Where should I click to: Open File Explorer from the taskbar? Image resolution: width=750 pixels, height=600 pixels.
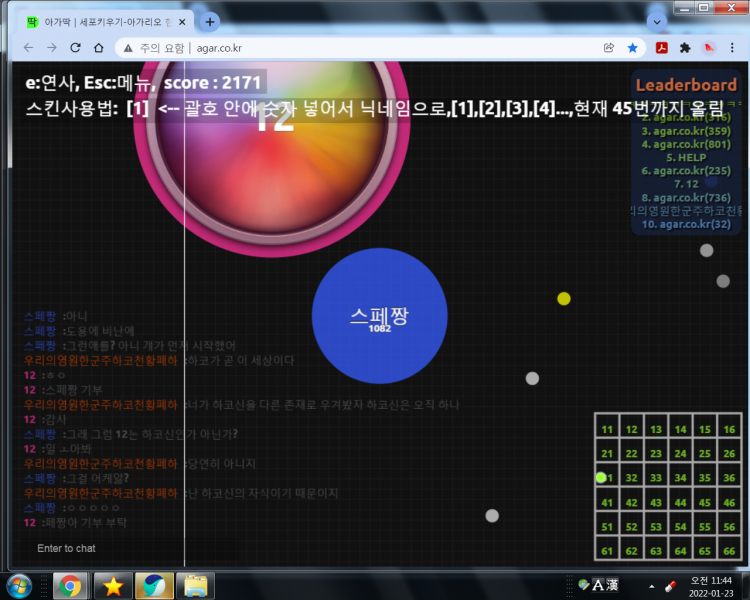point(196,586)
